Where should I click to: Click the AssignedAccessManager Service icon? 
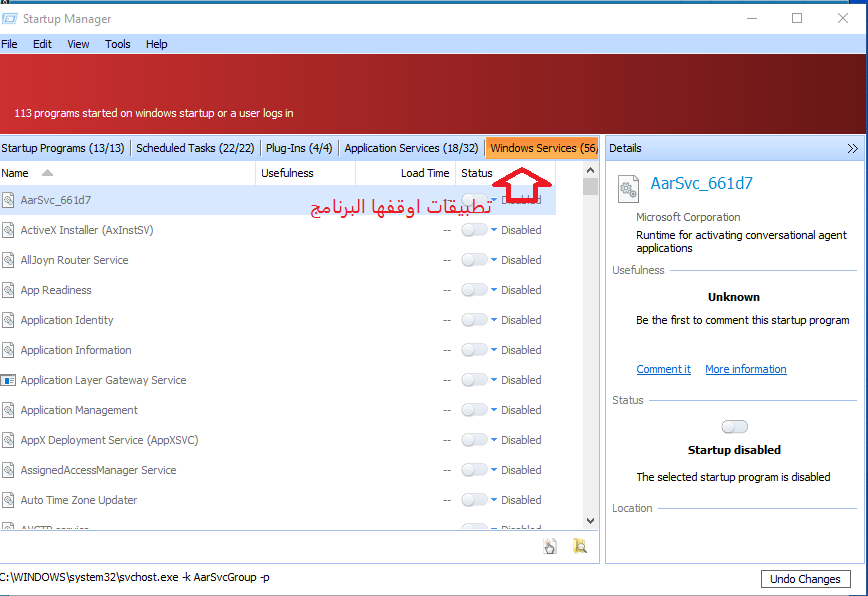pos(8,470)
